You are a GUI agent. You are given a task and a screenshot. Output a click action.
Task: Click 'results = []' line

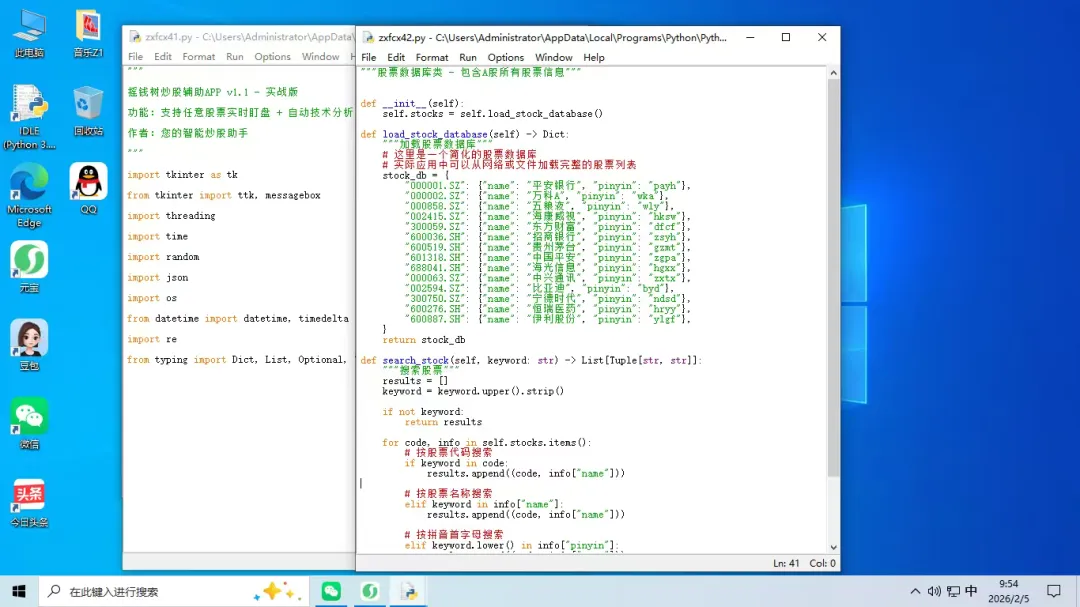click(415, 381)
